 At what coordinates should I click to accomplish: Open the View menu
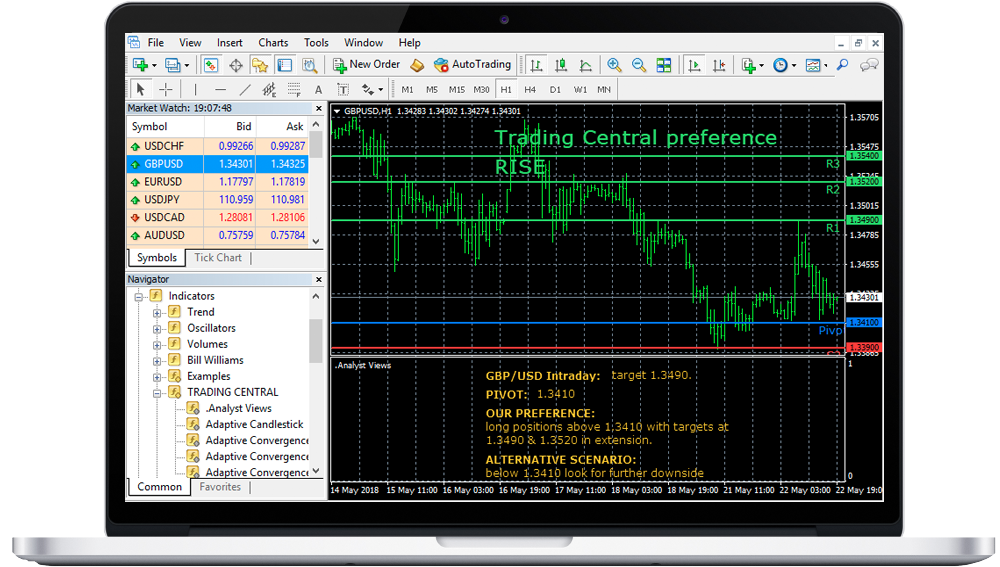(x=190, y=43)
